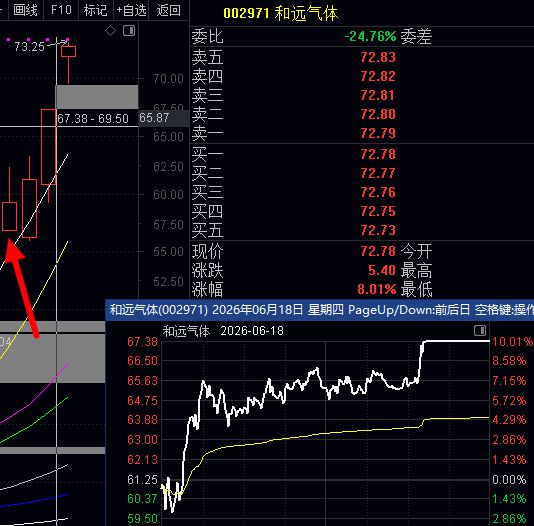
Task: Click the 现价 label
Action: pos(207,252)
